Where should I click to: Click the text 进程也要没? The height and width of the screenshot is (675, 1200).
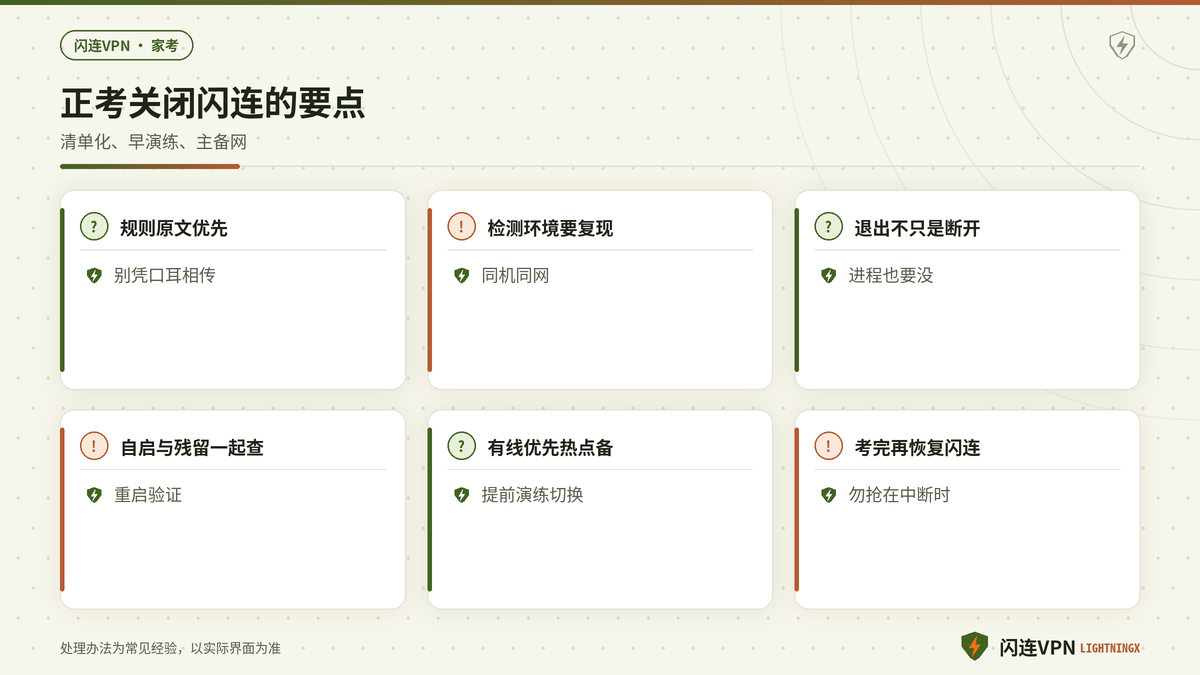(891, 276)
